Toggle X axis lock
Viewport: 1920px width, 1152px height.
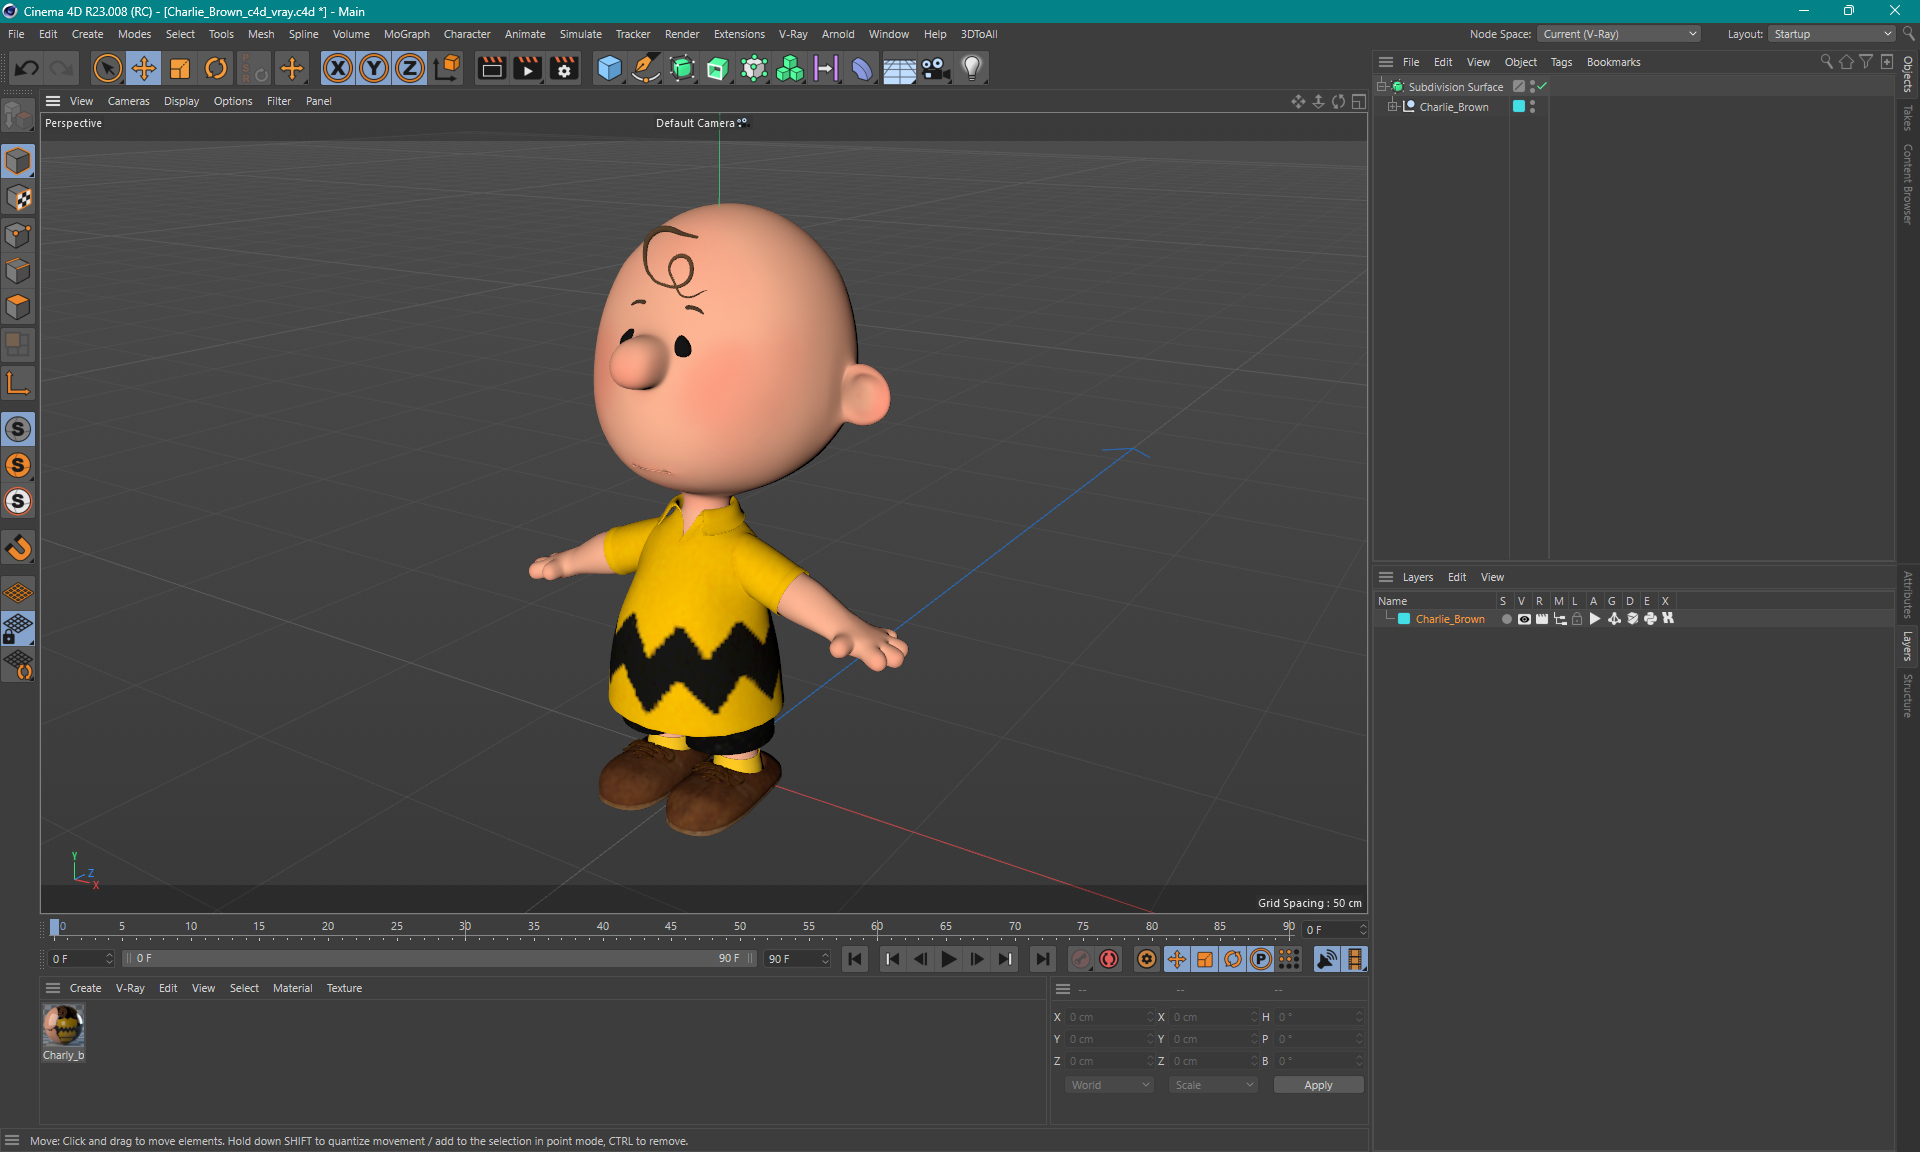[338, 68]
